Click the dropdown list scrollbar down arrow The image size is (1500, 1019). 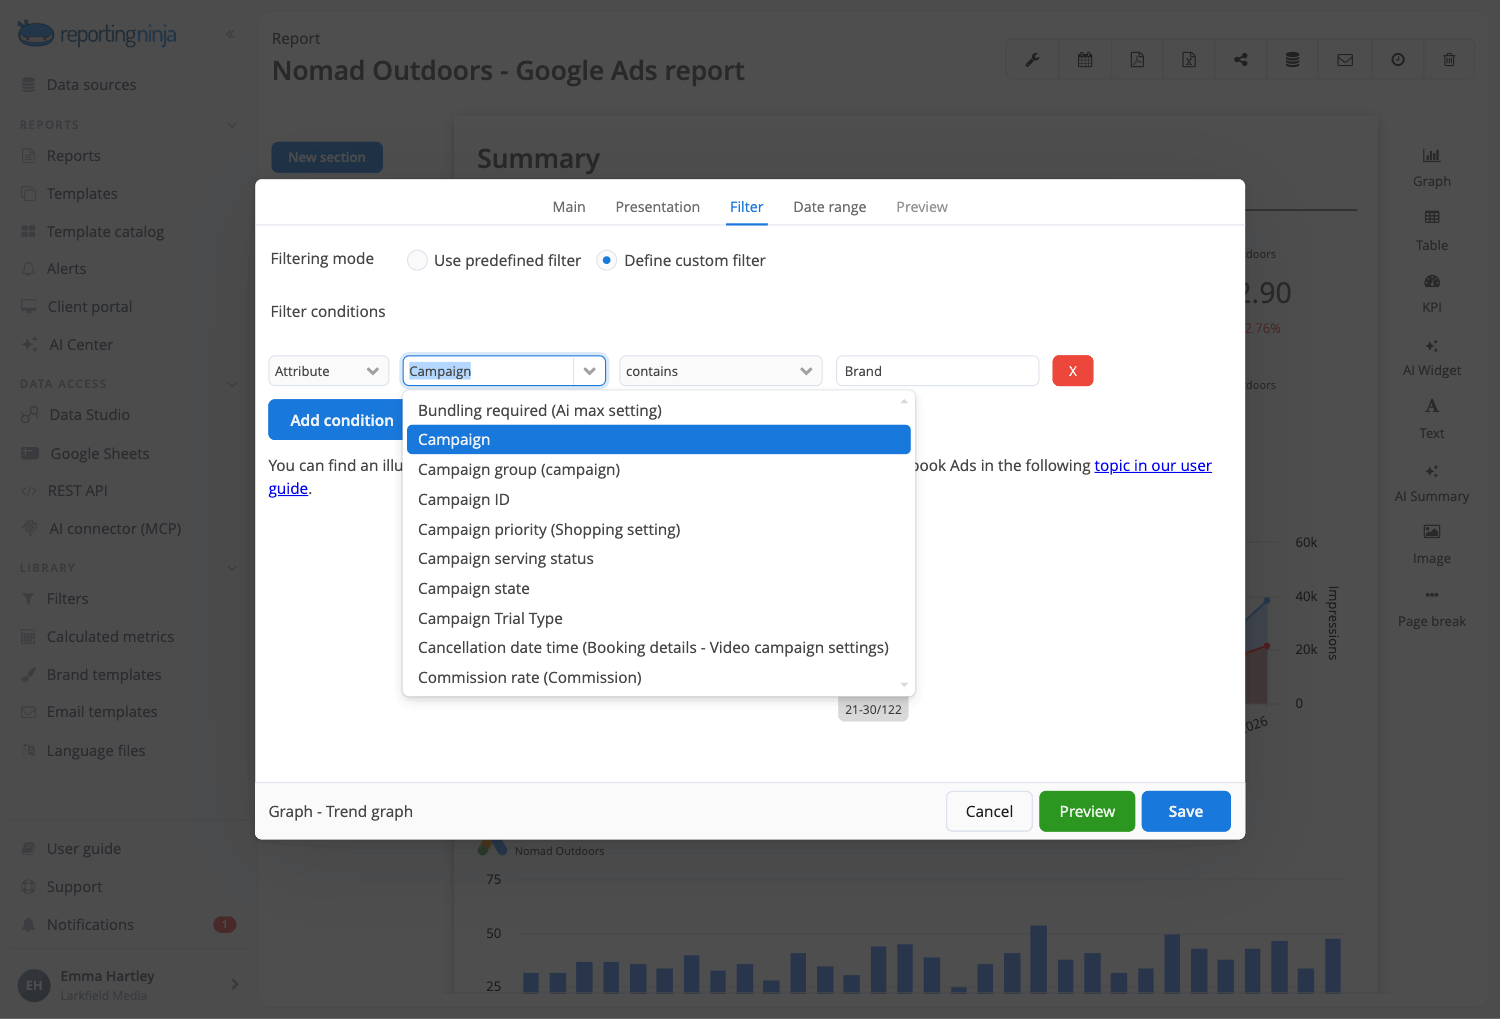pyautogui.click(x=904, y=685)
